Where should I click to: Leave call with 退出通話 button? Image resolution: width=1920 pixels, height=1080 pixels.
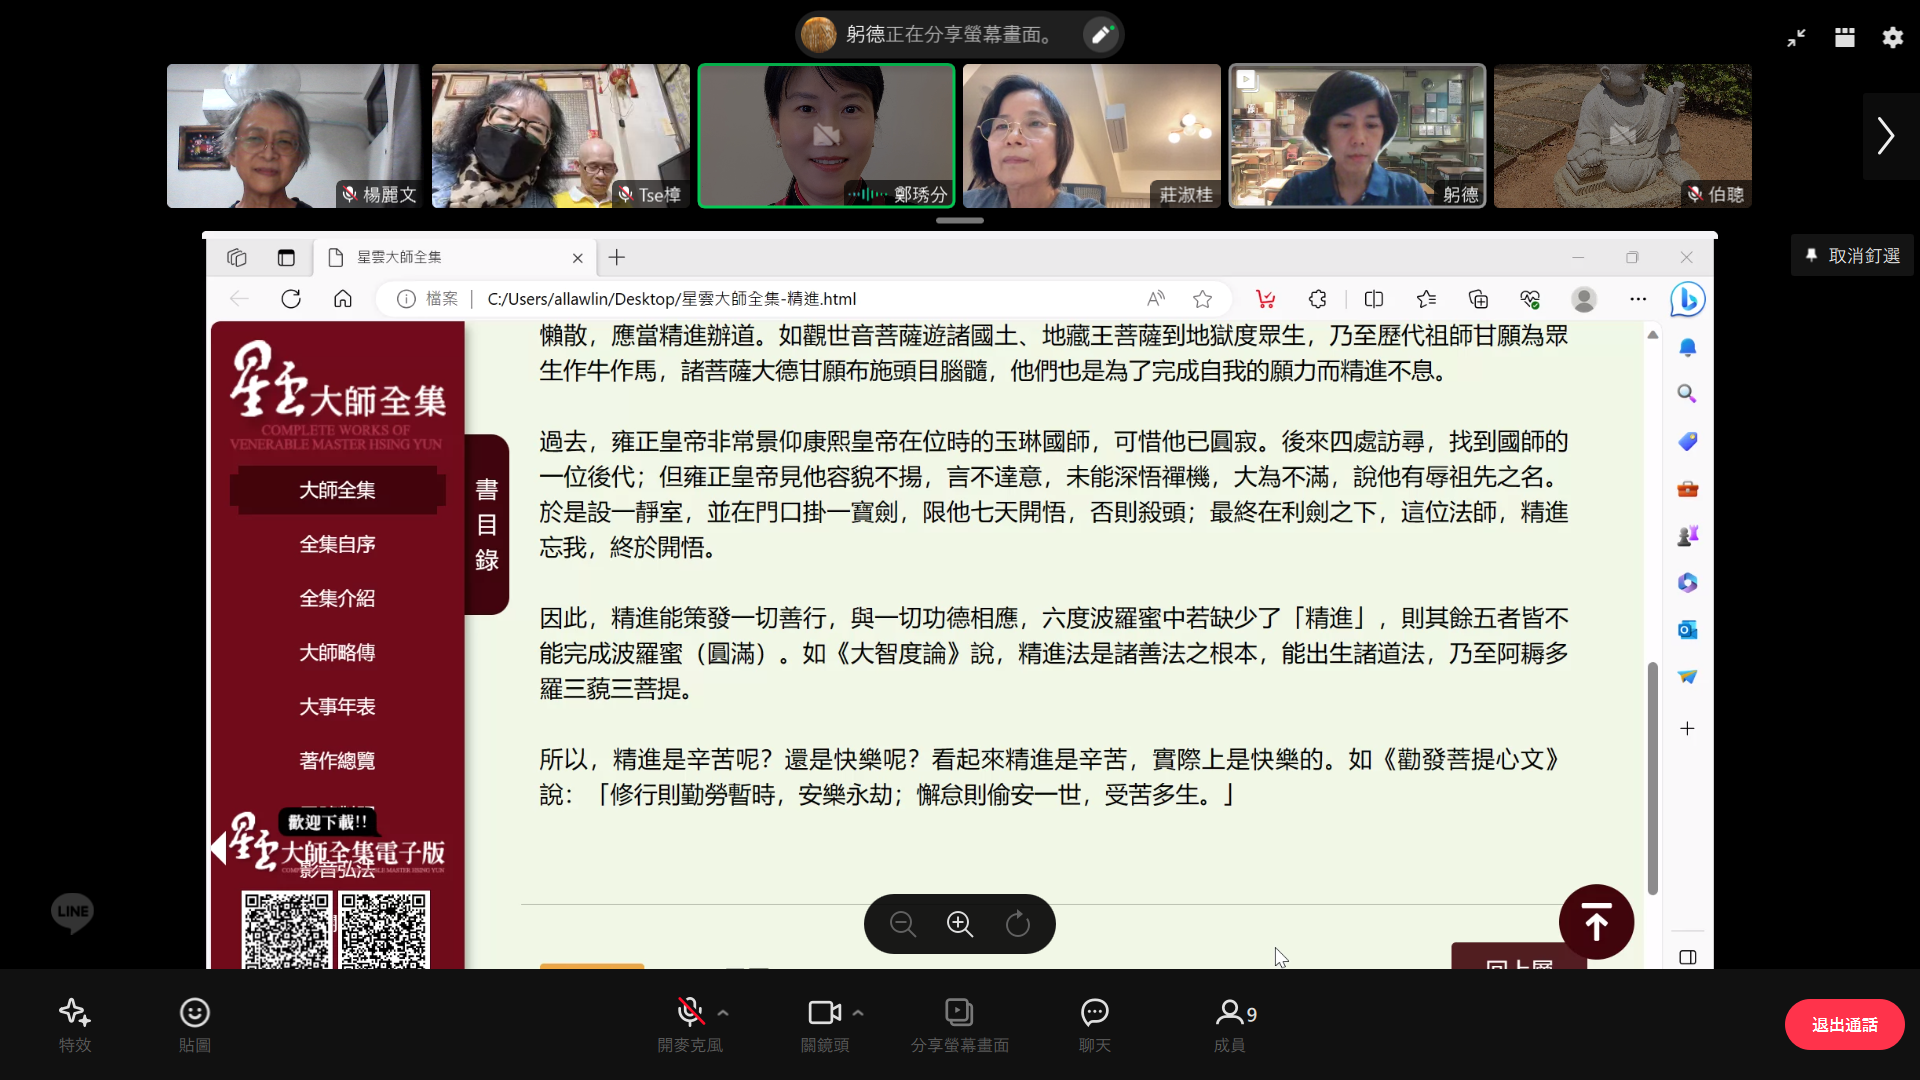(1844, 1025)
